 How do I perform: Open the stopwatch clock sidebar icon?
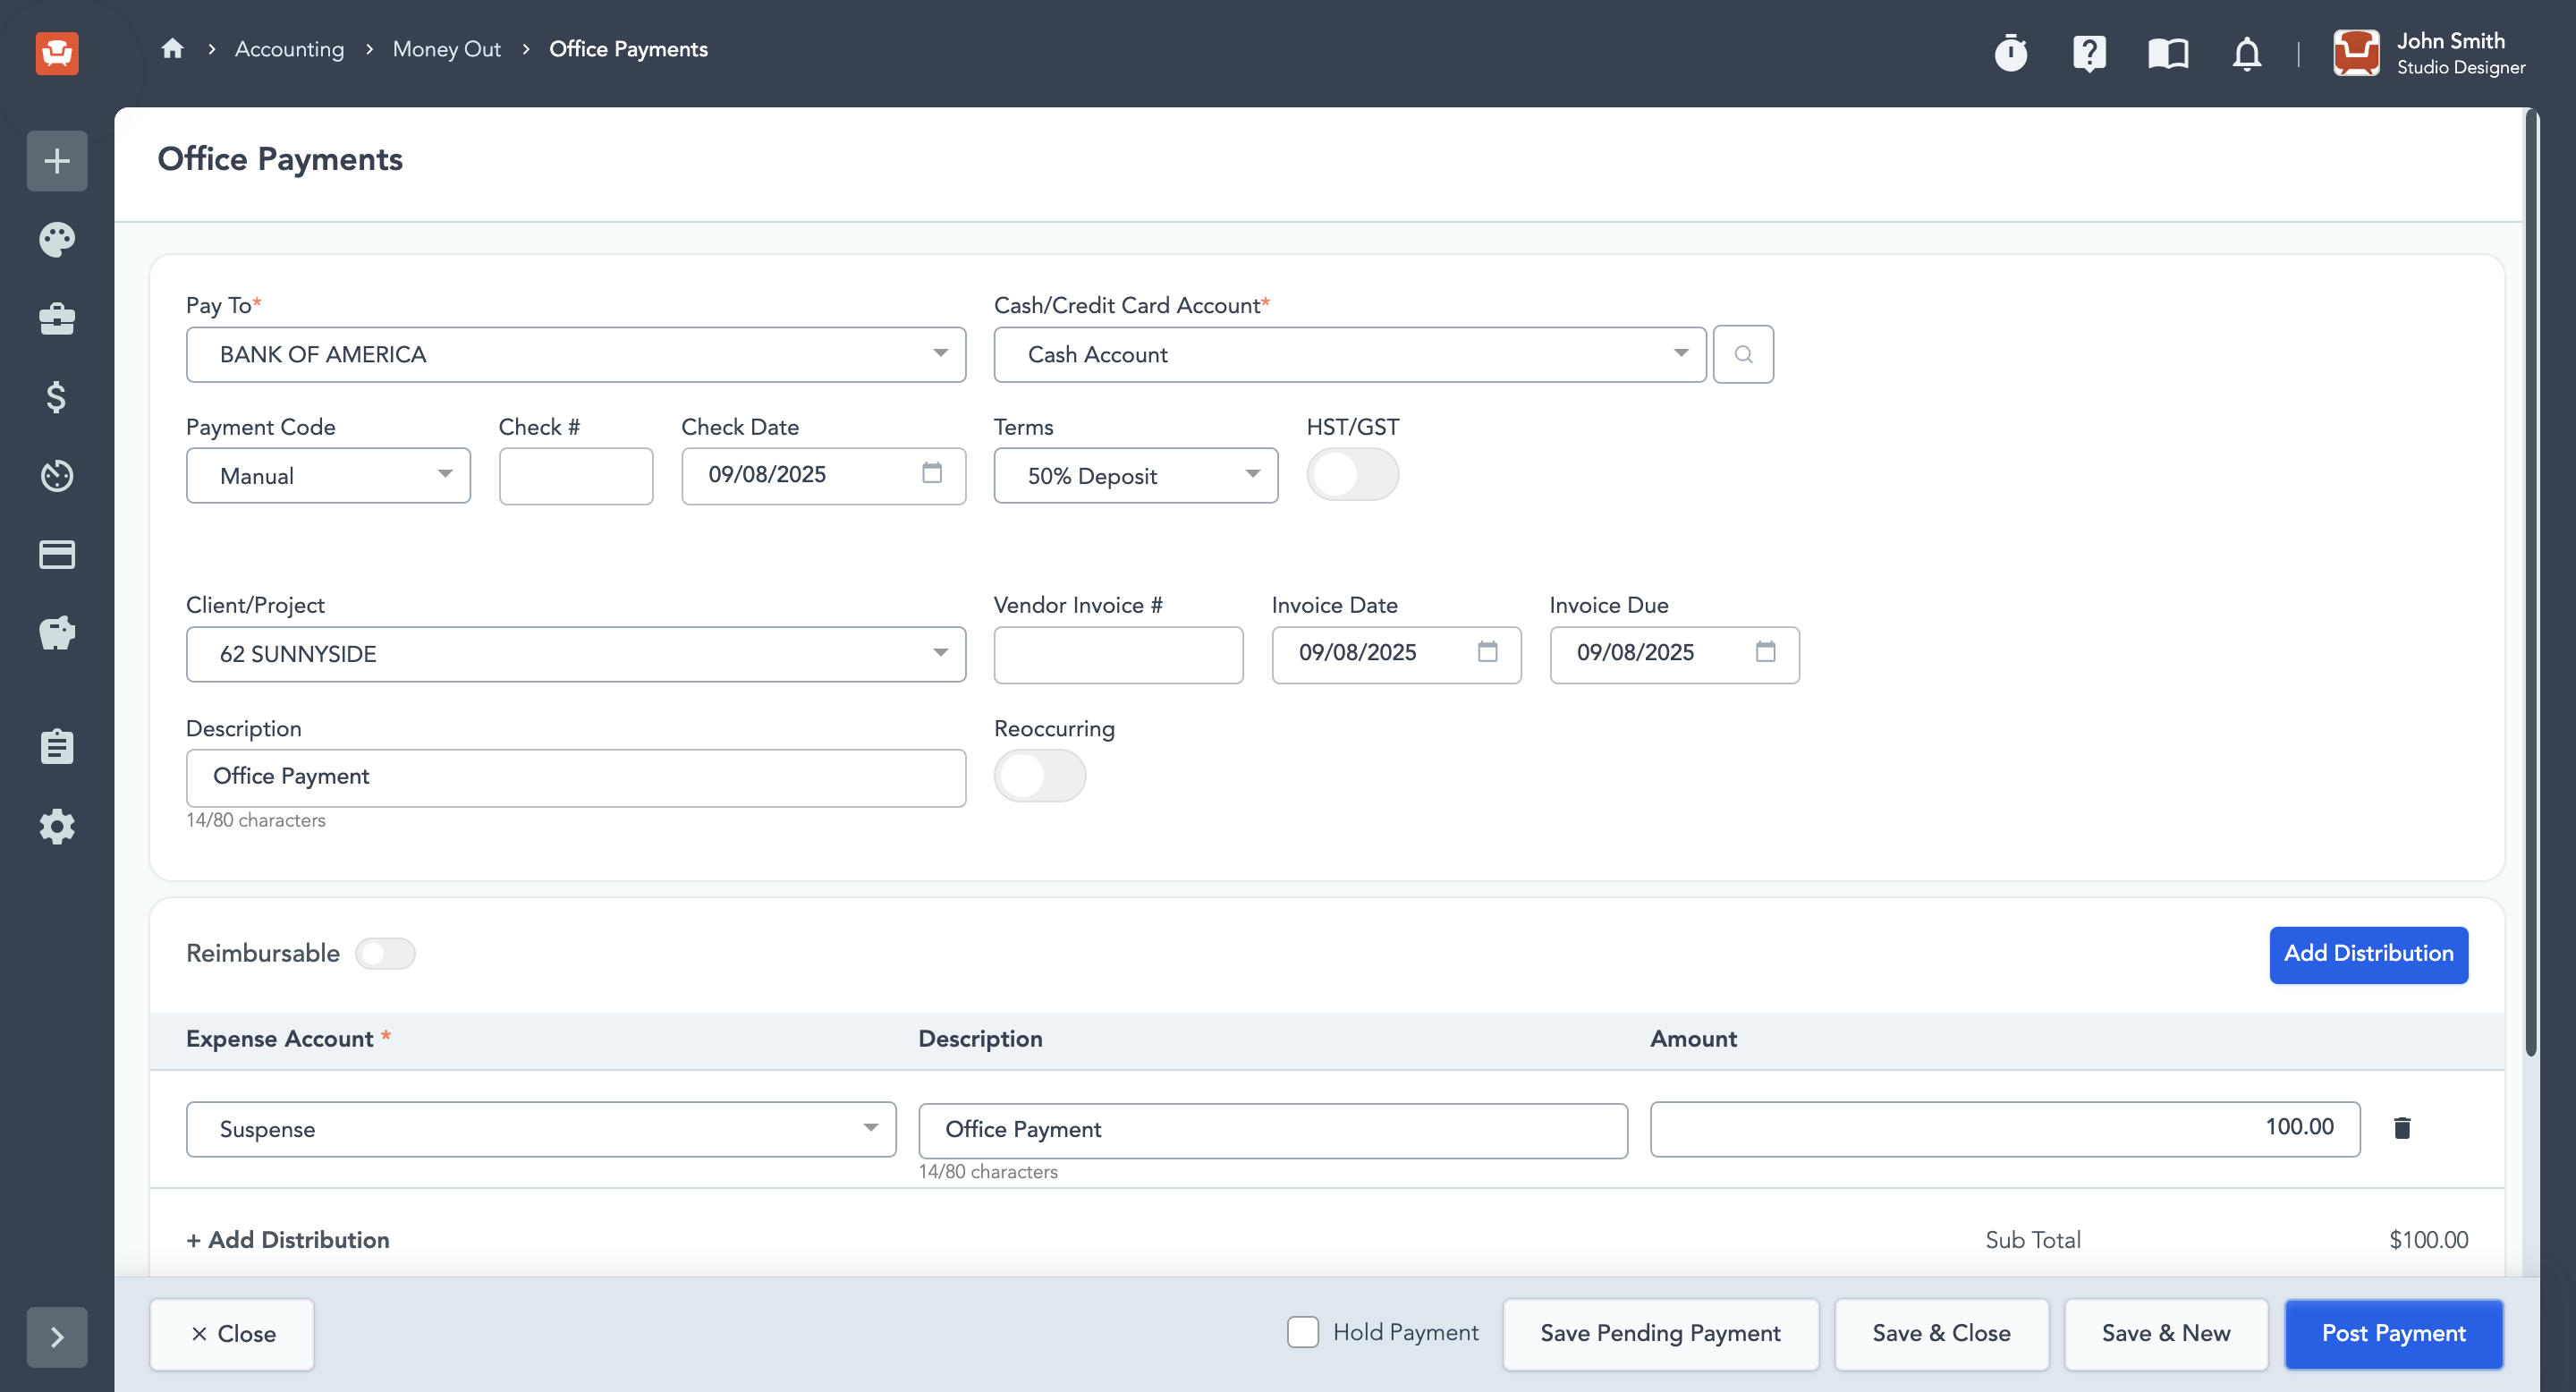pyautogui.click(x=57, y=475)
